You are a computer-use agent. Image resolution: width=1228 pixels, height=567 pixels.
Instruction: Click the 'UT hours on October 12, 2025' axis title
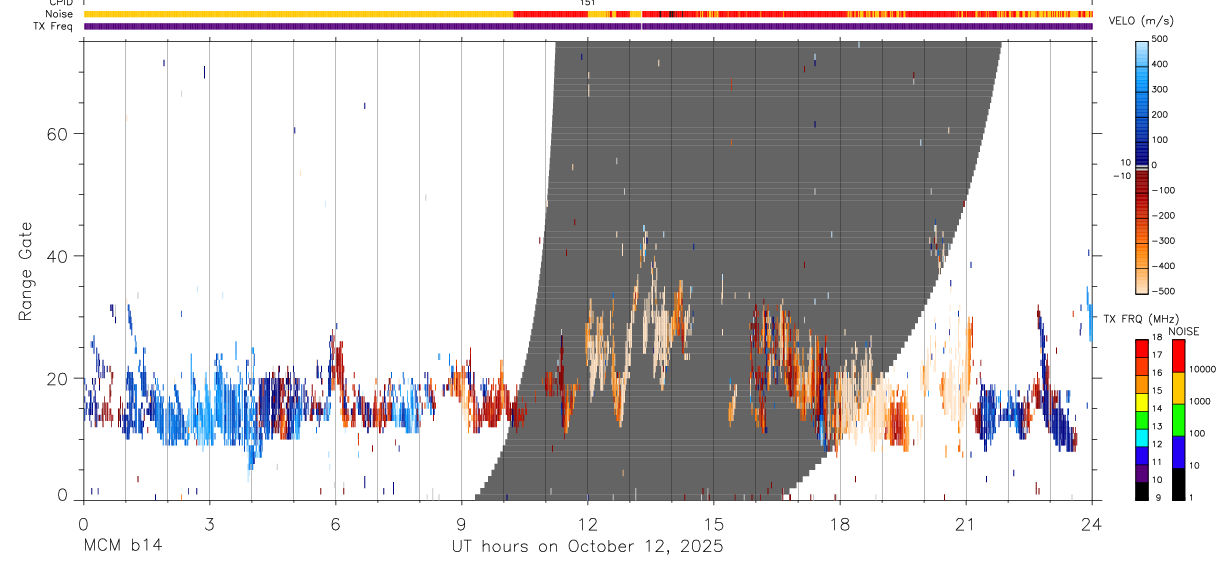click(587, 547)
